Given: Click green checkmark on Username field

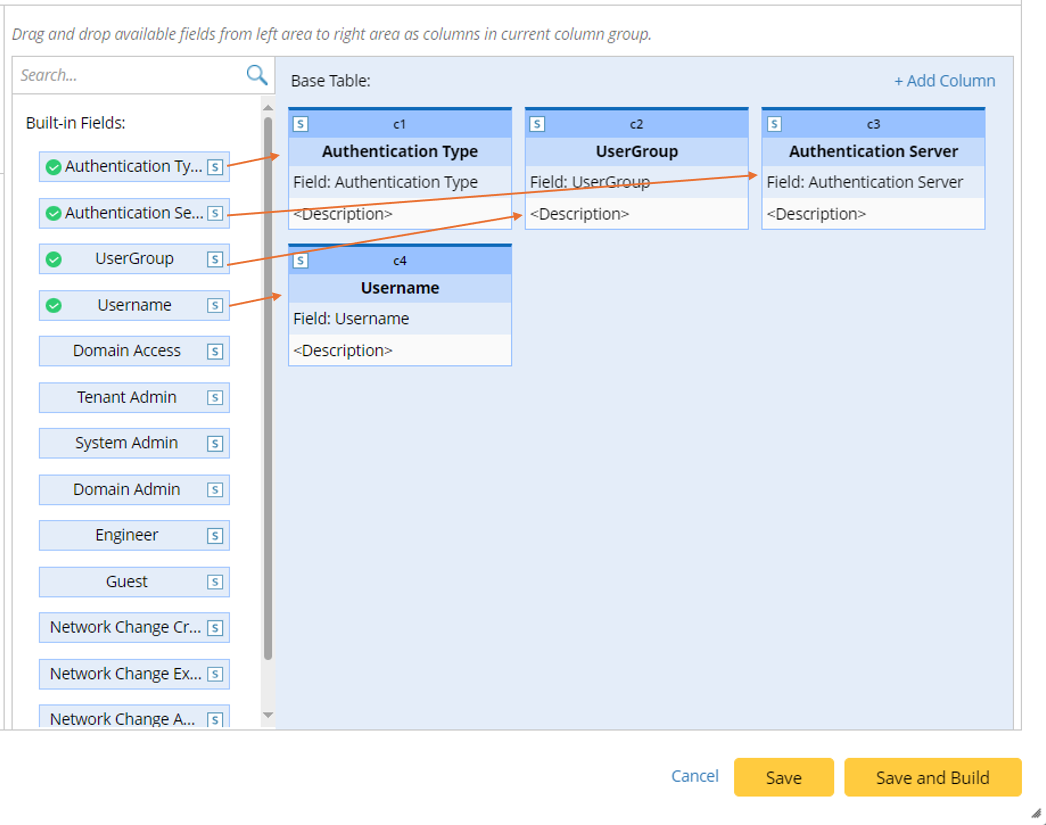Looking at the screenshot, I should (54, 306).
